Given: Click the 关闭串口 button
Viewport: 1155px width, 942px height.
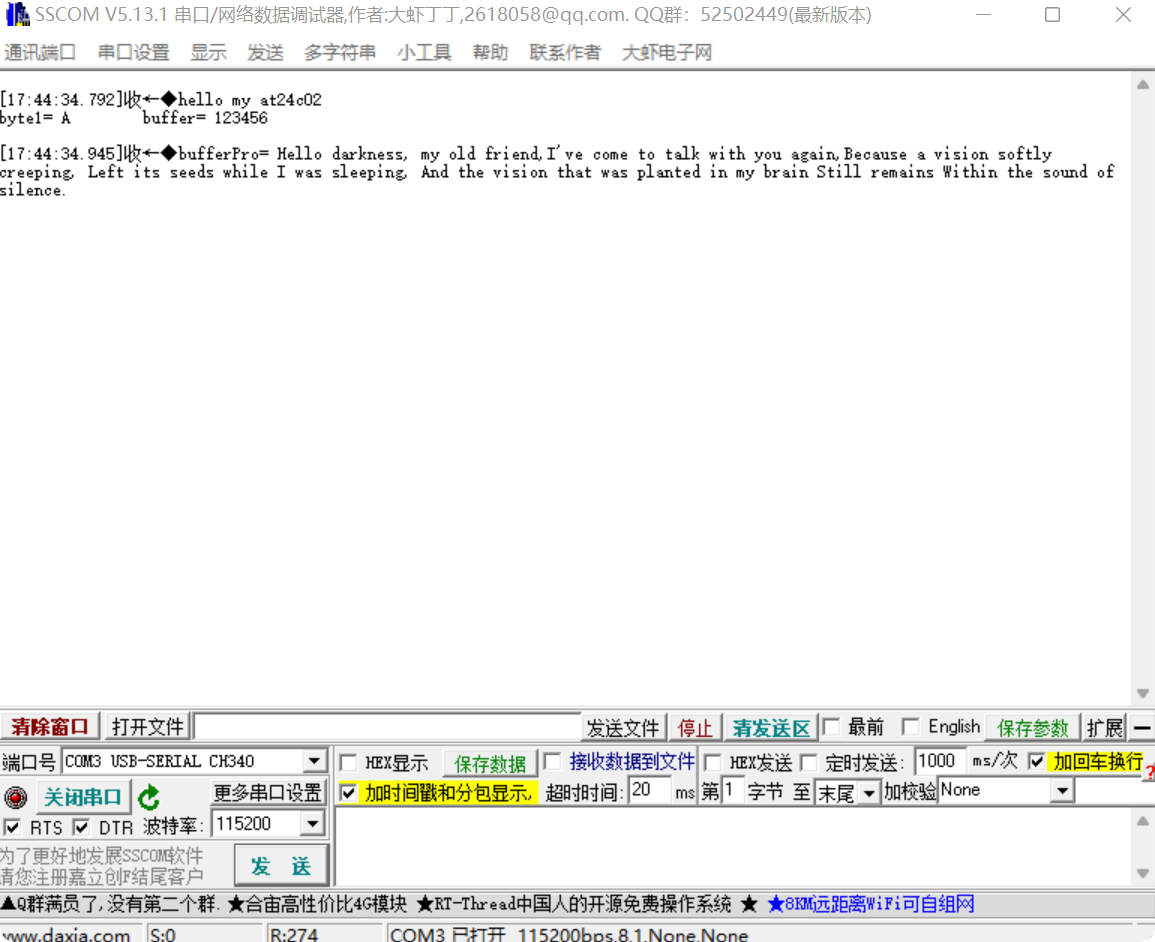Looking at the screenshot, I should coord(82,797).
